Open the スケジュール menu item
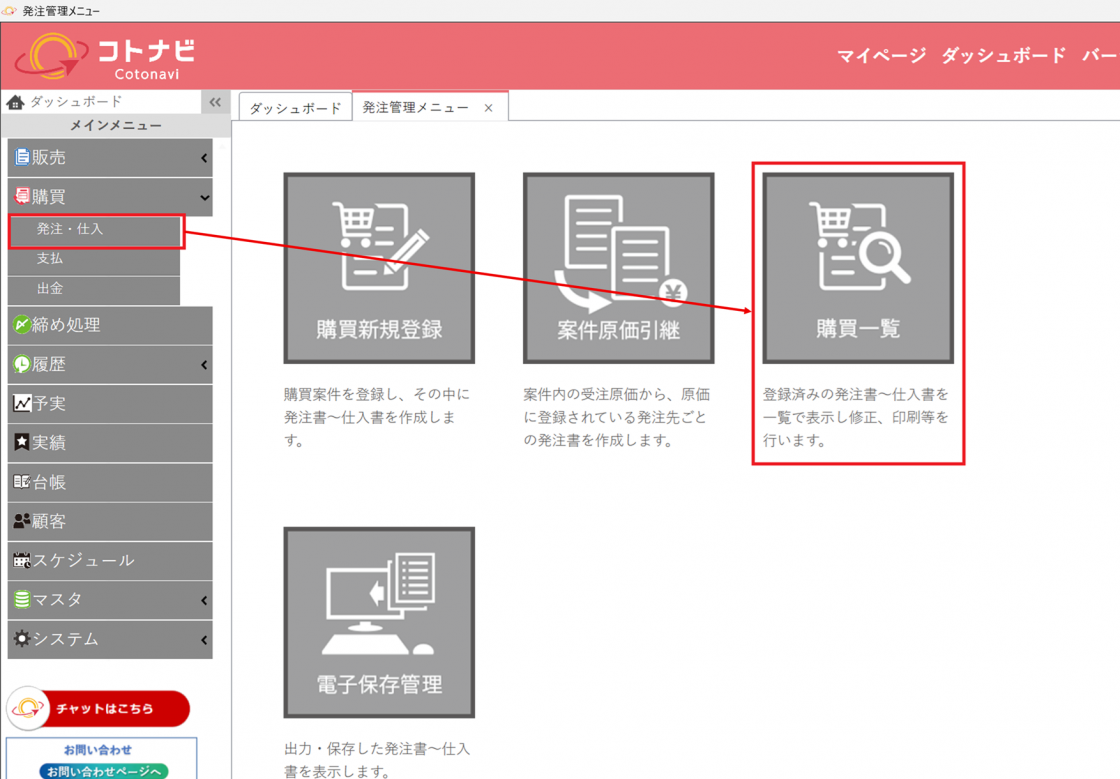 pos(109,560)
